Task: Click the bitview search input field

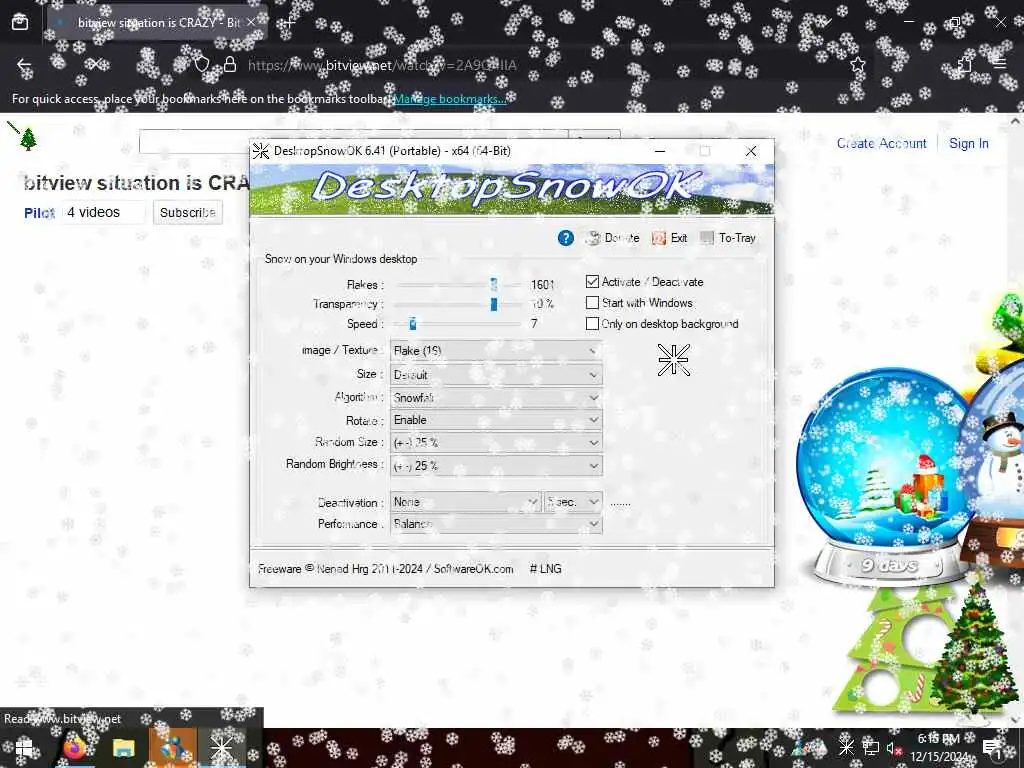Action: pos(353,142)
